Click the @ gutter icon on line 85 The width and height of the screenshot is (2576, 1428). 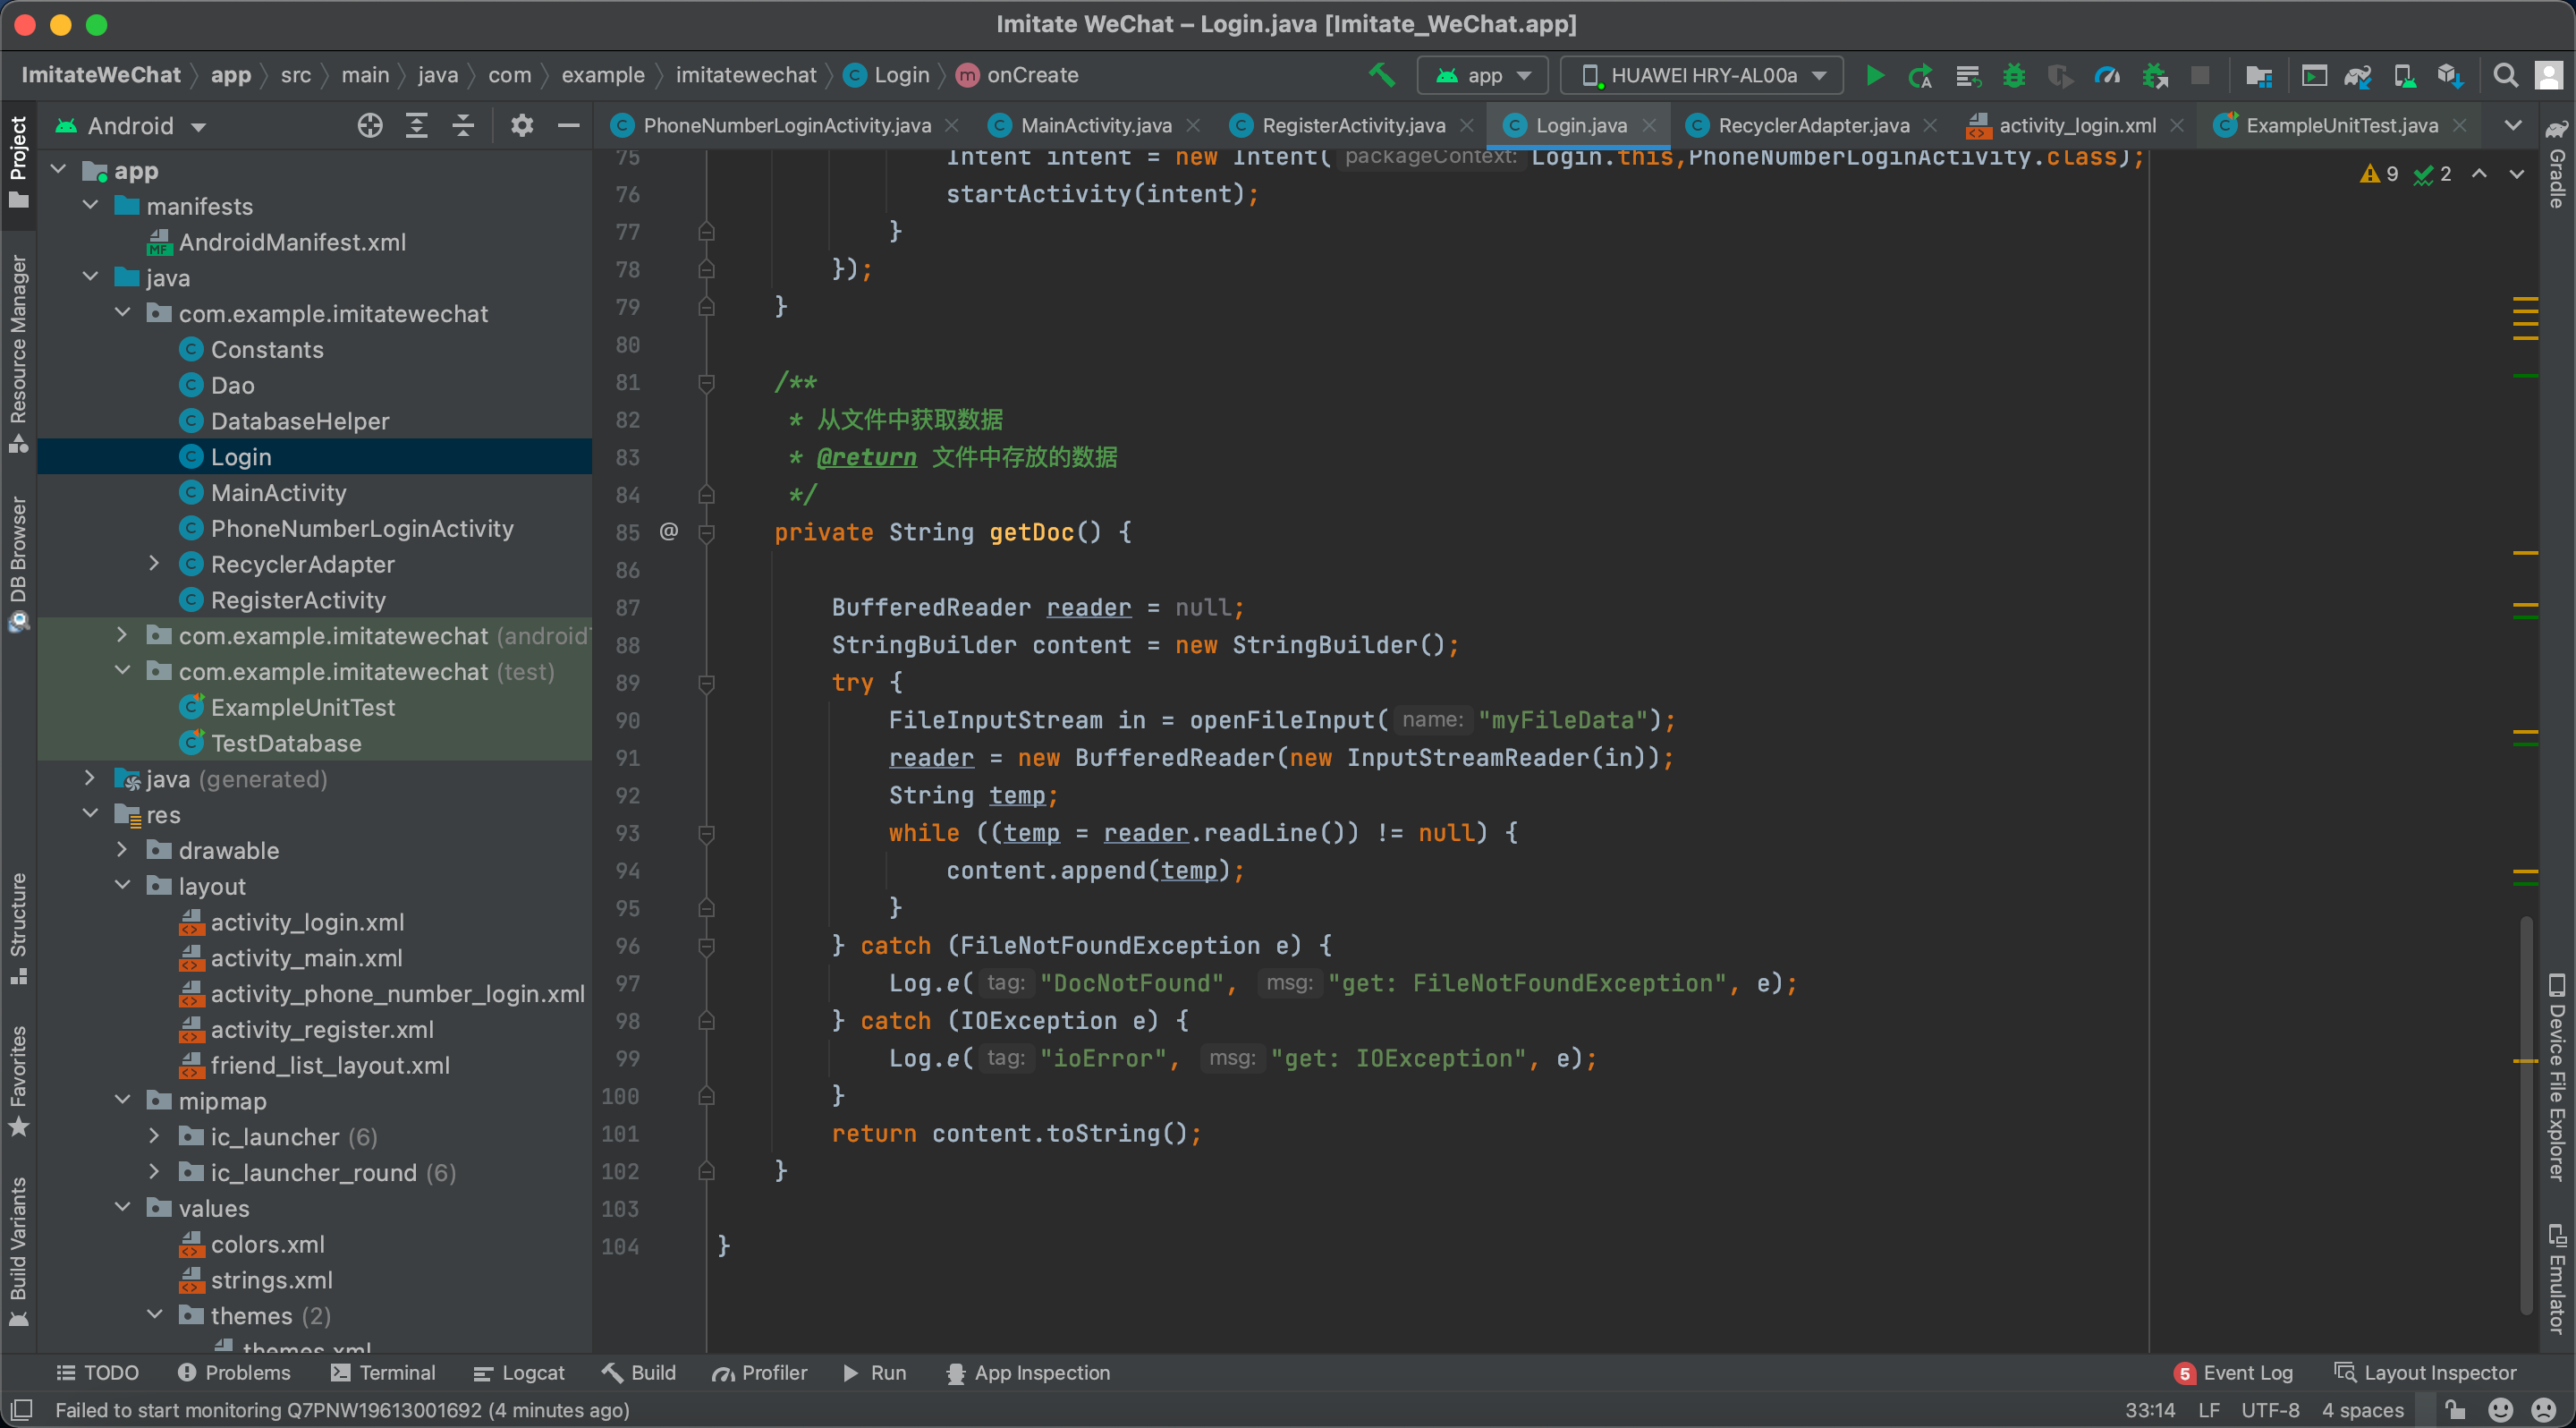point(669,531)
